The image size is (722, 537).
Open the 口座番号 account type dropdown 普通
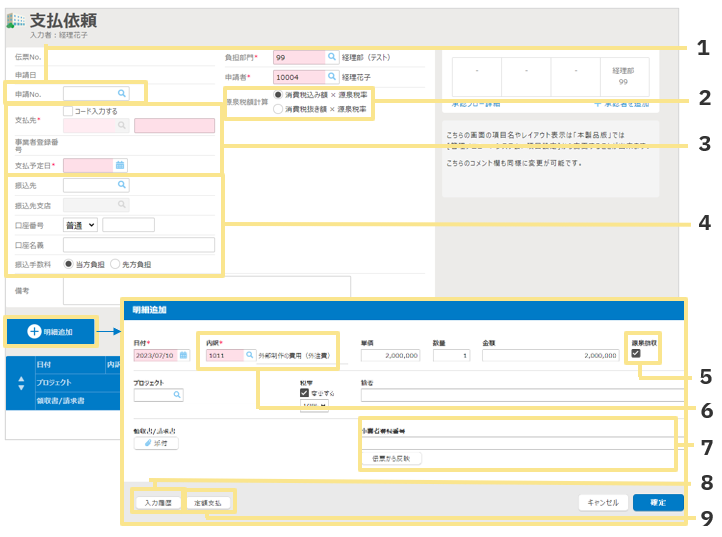[x=79, y=225]
